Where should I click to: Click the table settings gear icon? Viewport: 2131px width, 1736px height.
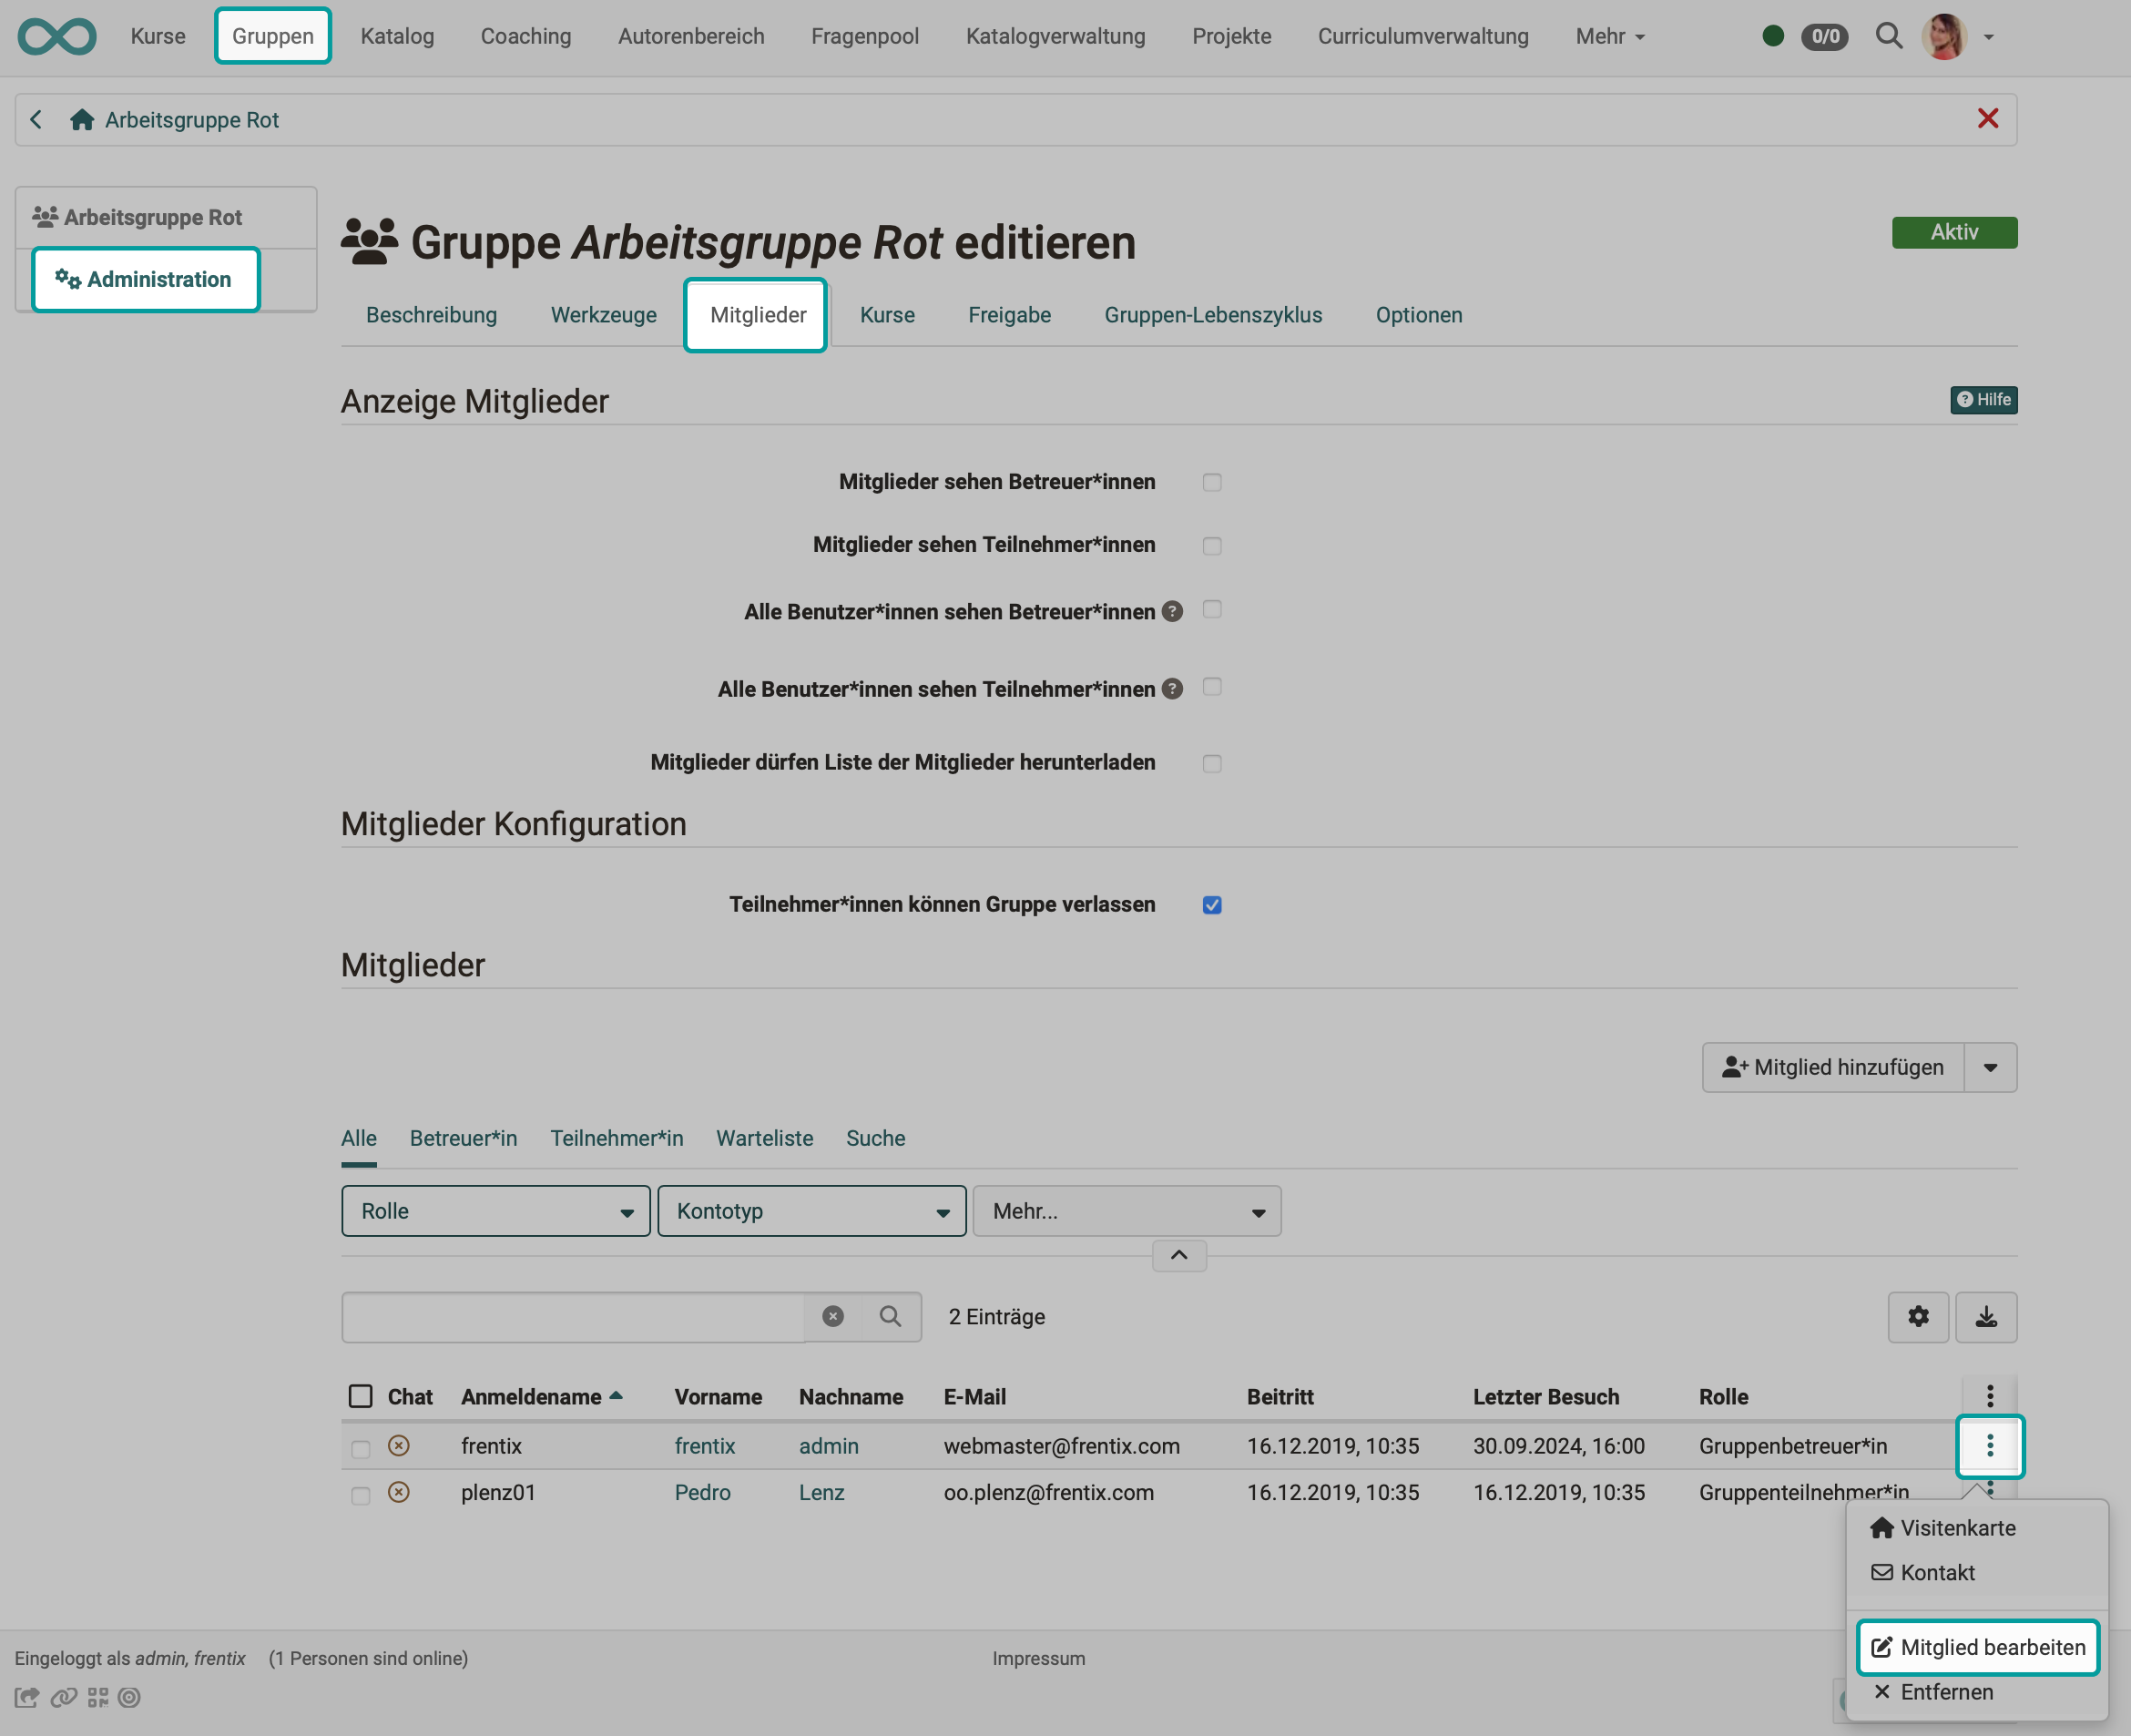click(1917, 1316)
